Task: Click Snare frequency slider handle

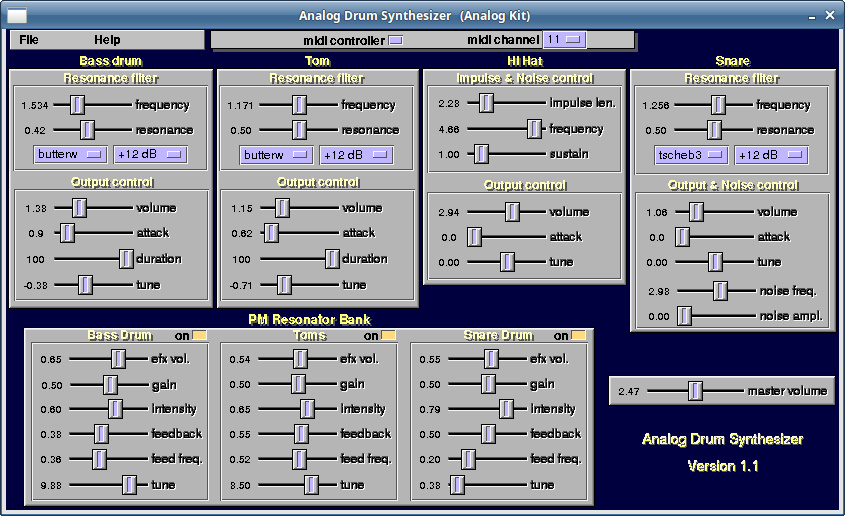Action: tap(718, 105)
